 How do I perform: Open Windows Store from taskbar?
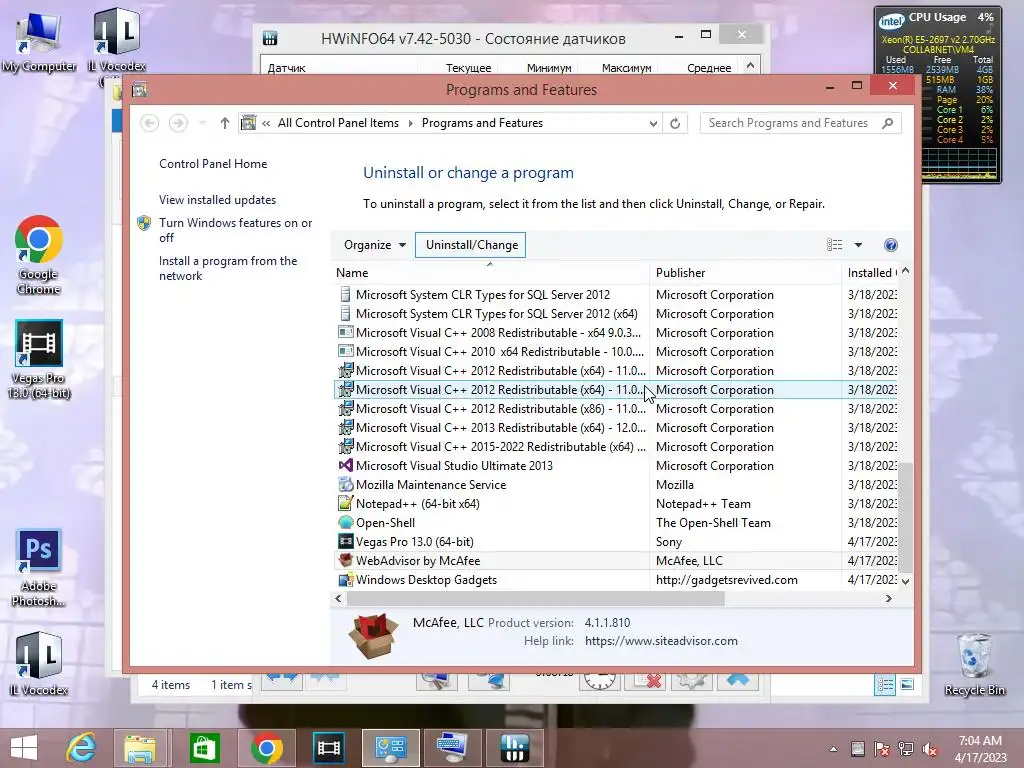point(204,748)
